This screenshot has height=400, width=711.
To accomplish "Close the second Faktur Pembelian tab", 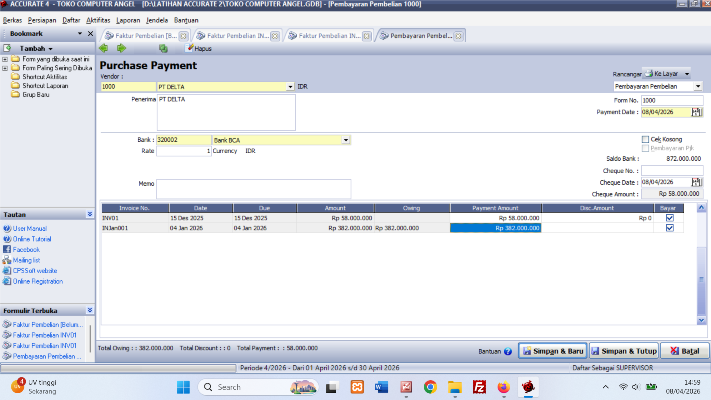I will [x=275, y=36].
